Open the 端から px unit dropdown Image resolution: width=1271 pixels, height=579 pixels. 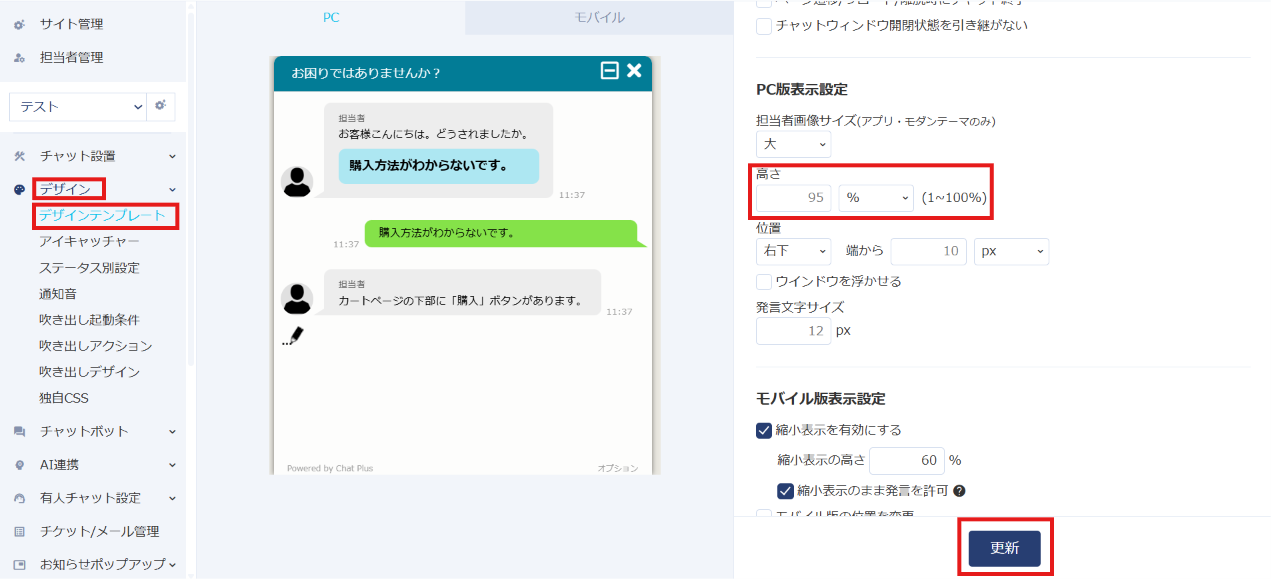(x=1011, y=251)
